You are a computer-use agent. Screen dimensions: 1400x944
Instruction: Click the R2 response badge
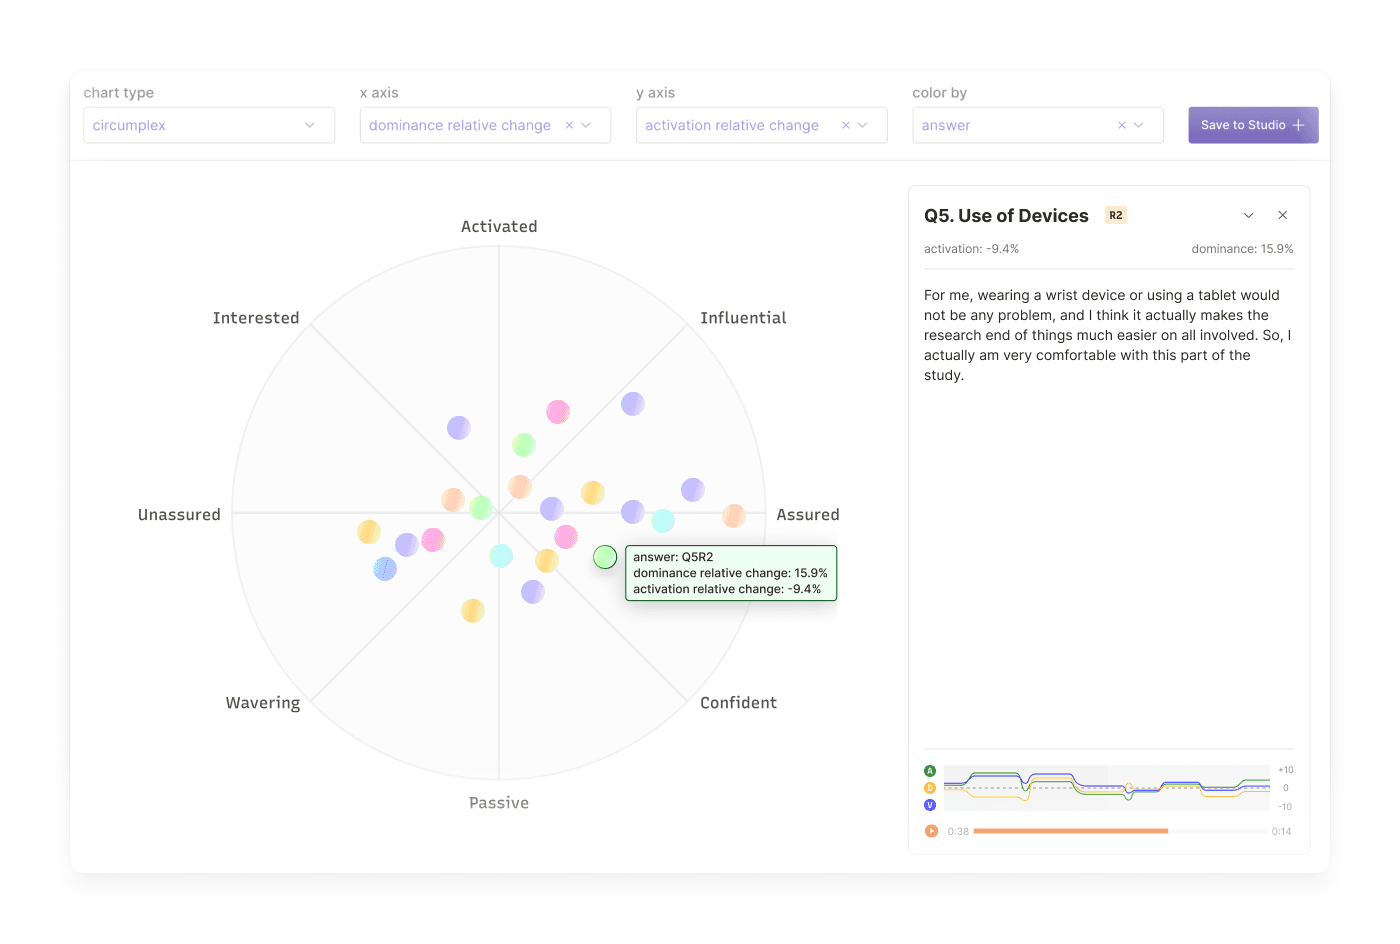[x=1116, y=214]
